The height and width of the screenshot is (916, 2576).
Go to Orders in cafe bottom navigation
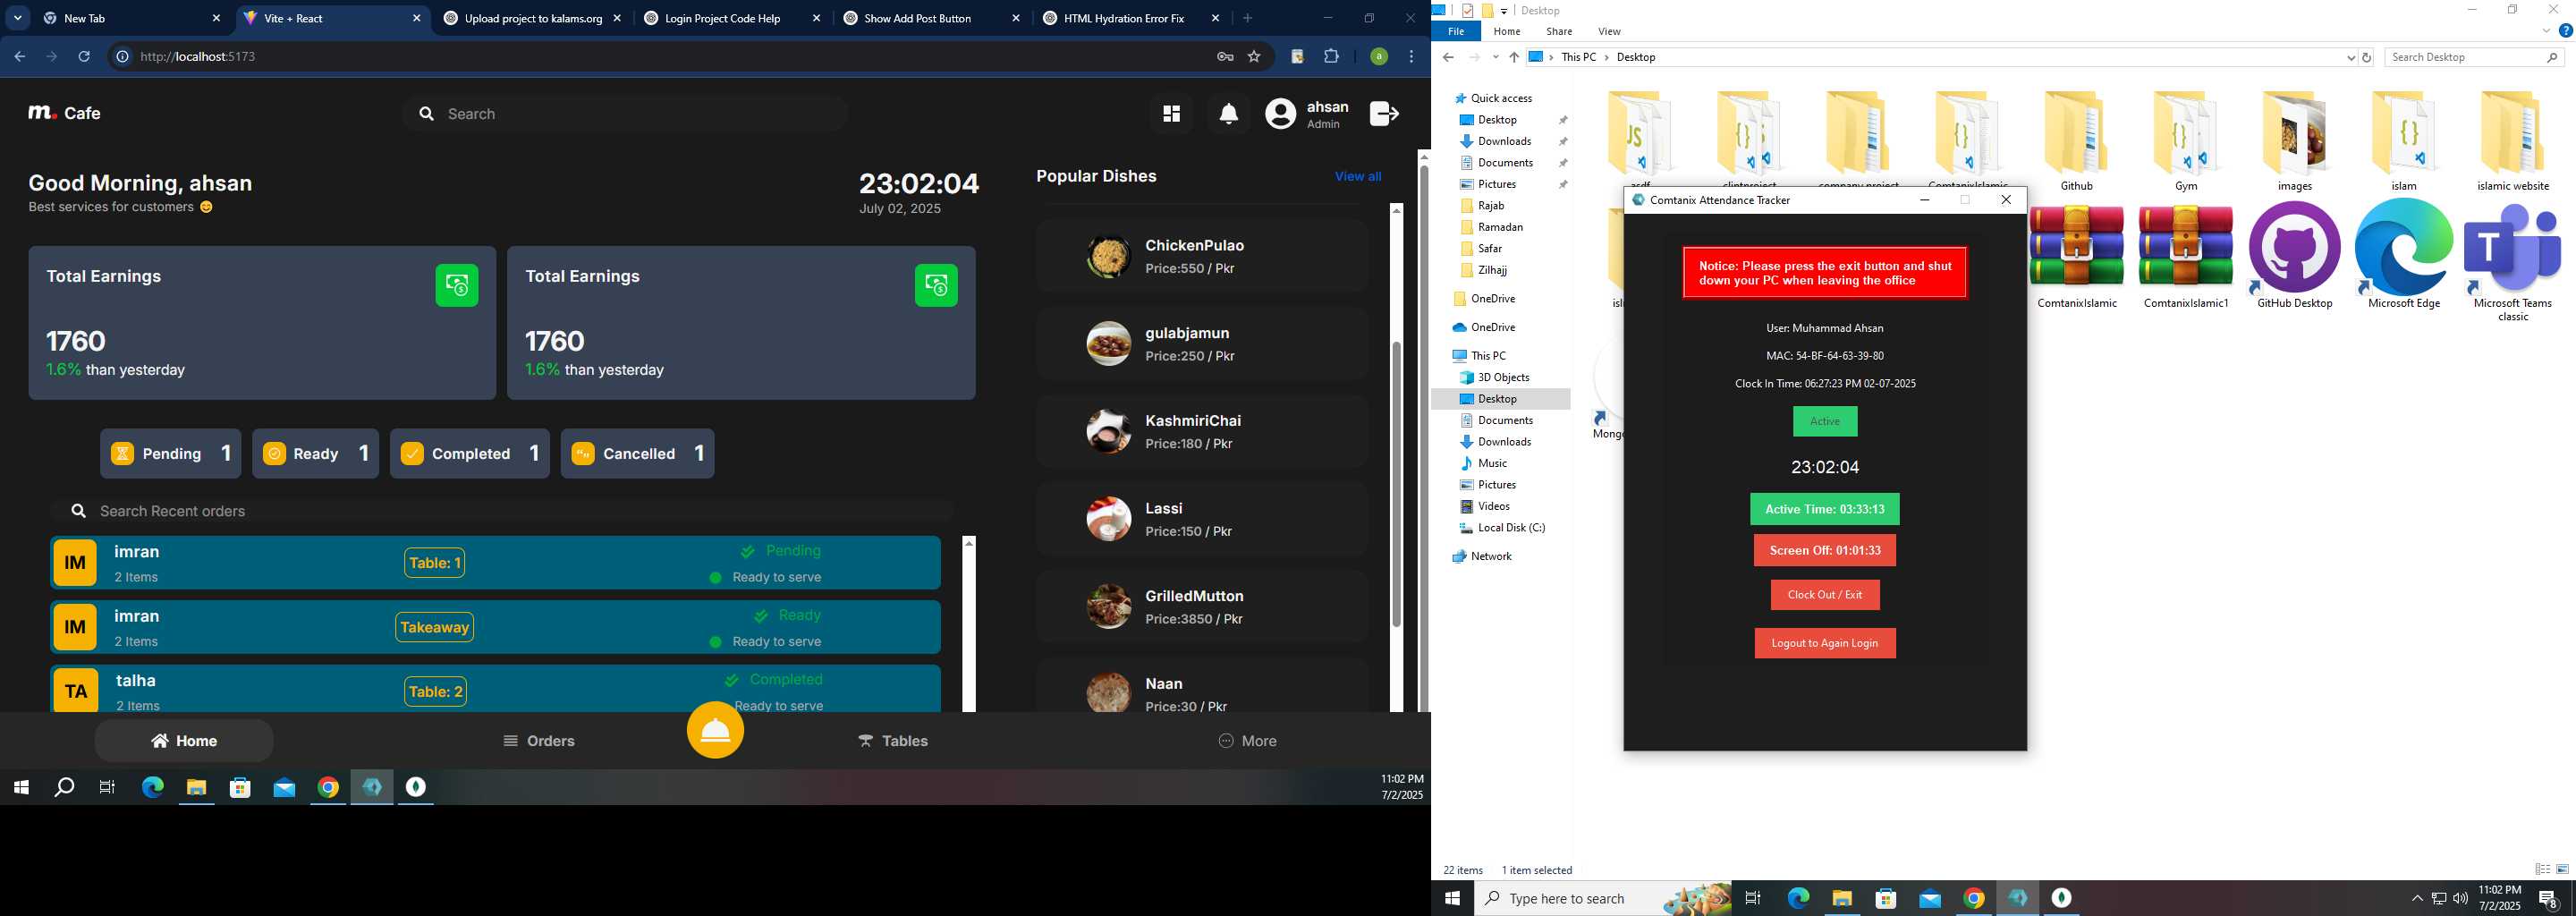[539, 741]
